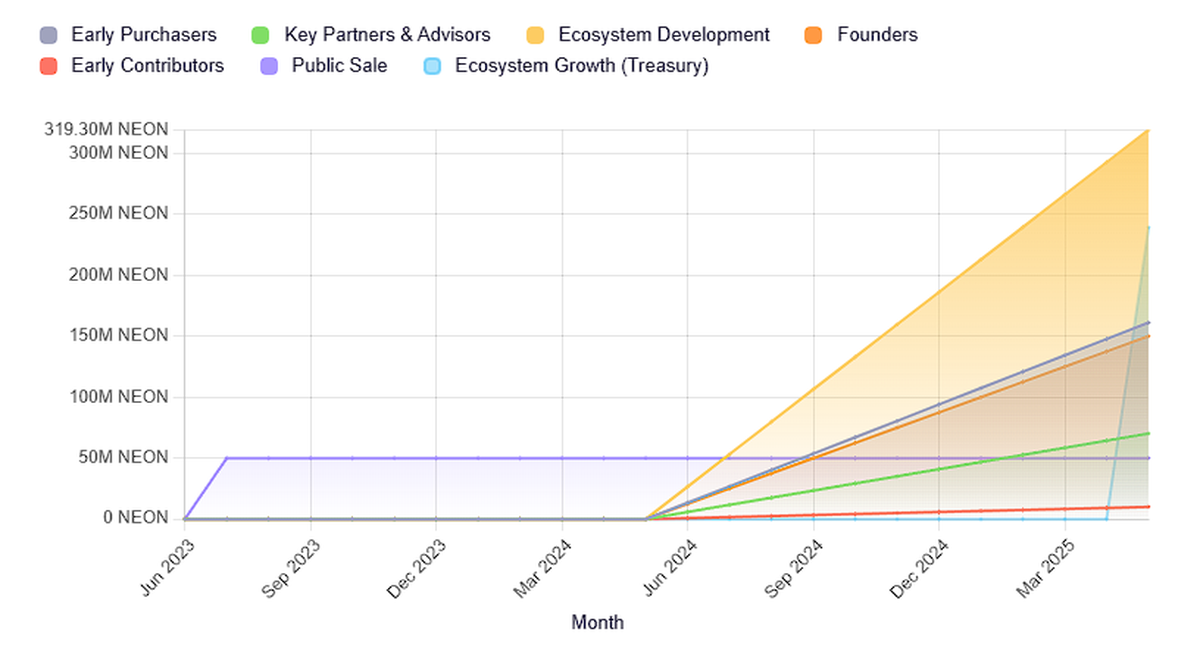This screenshot has height=660, width=1200.
Task: Click the Ecosystem Development line's final peak point
Action: tap(1148, 130)
